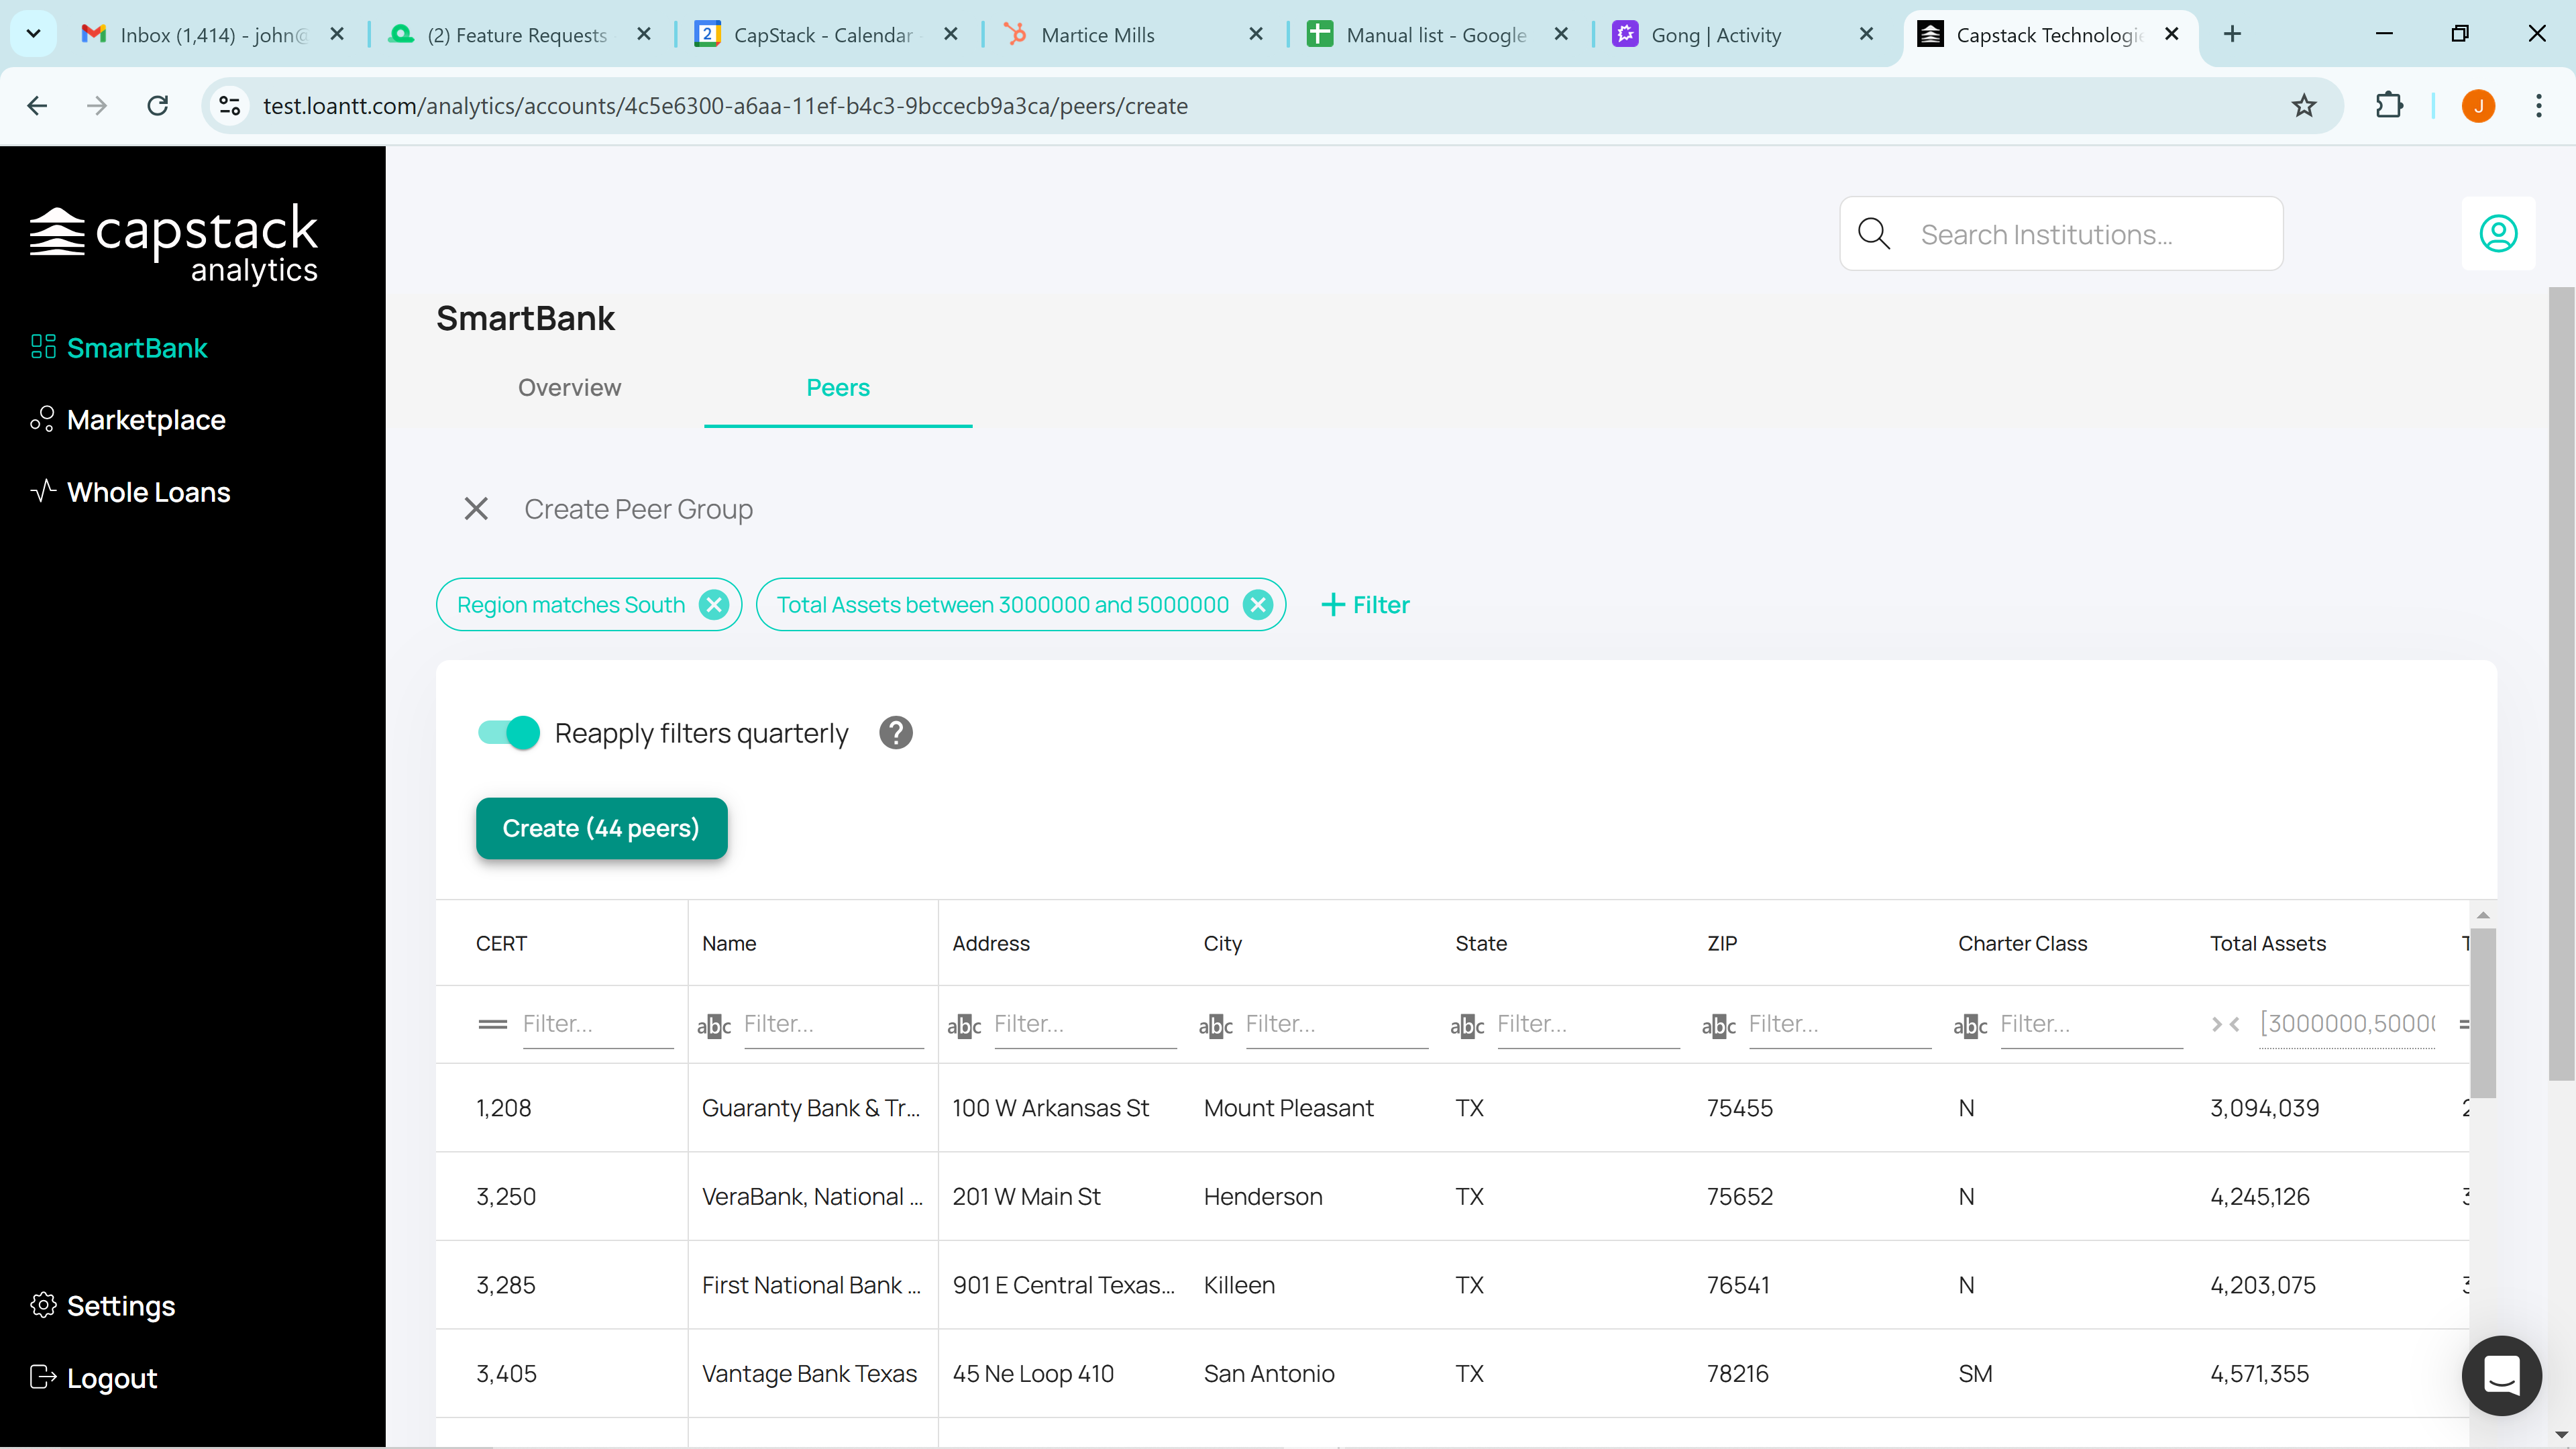Go to Whole Loans section
Viewport: 2576px width, 1449px height.
pos(130,491)
